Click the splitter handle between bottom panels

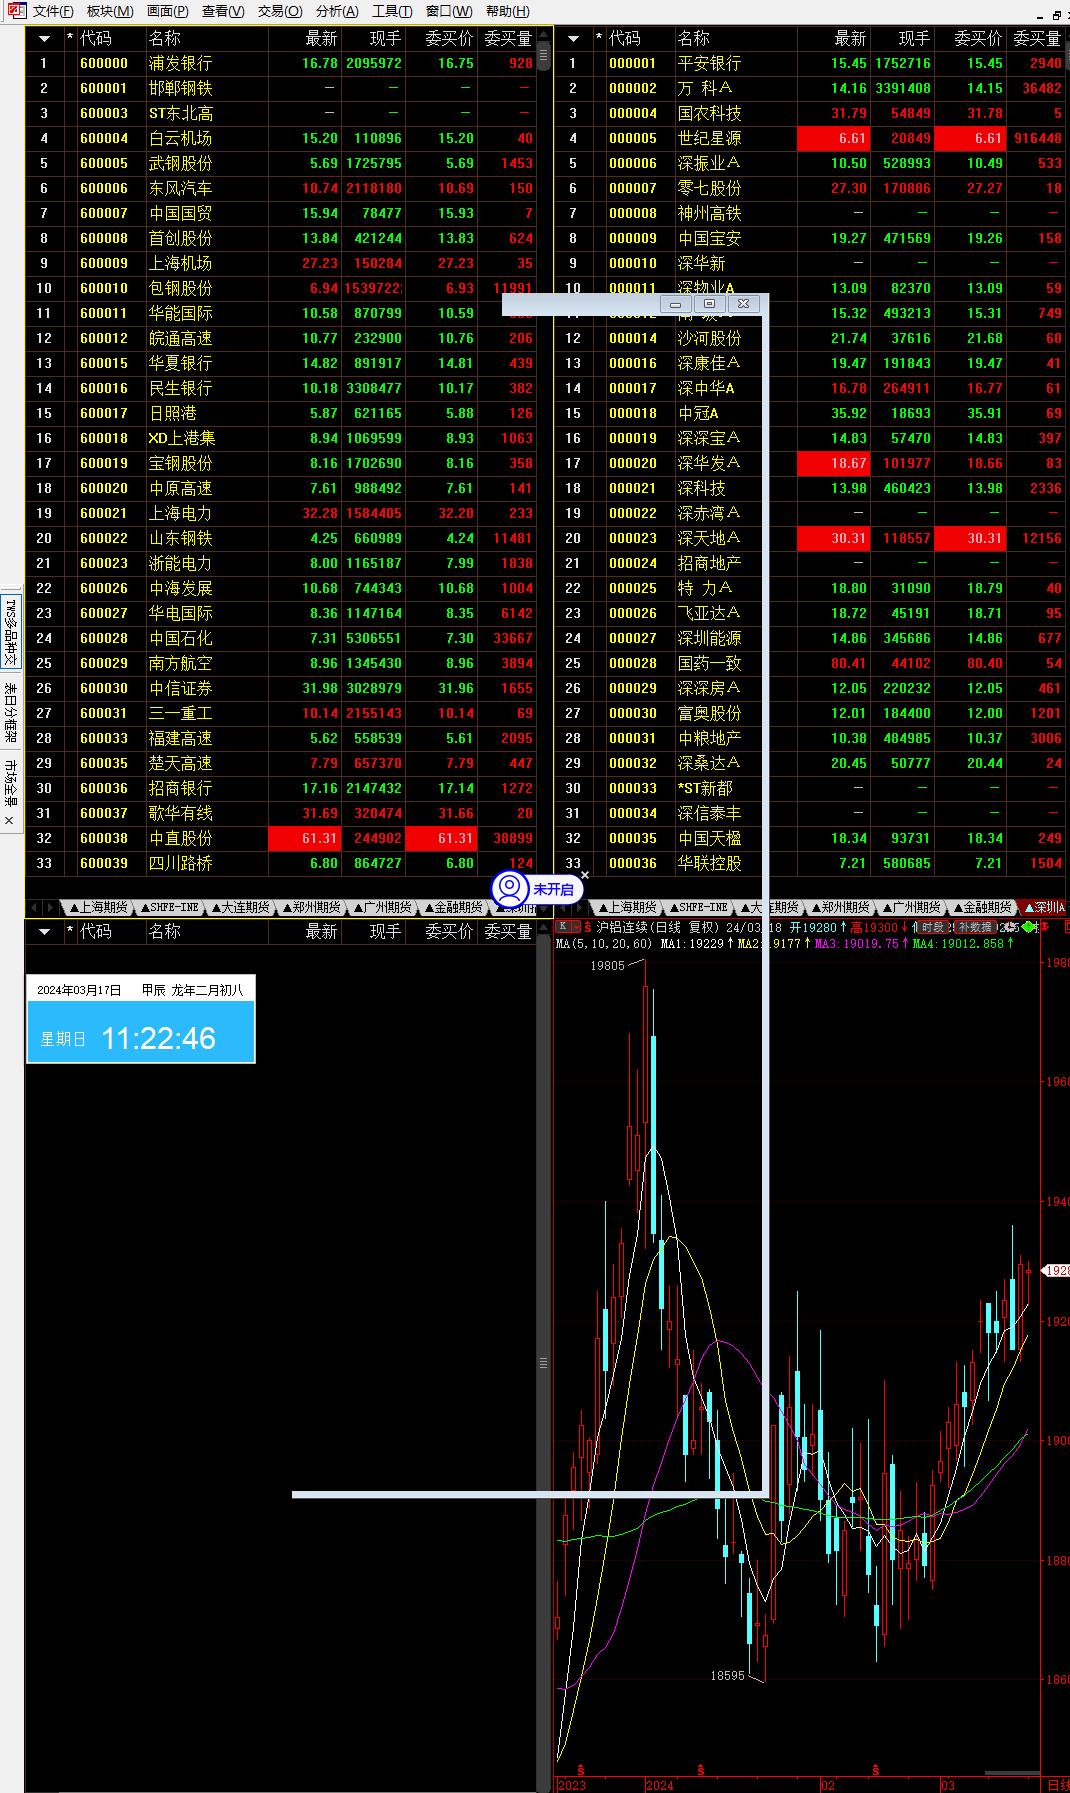pos(544,1363)
